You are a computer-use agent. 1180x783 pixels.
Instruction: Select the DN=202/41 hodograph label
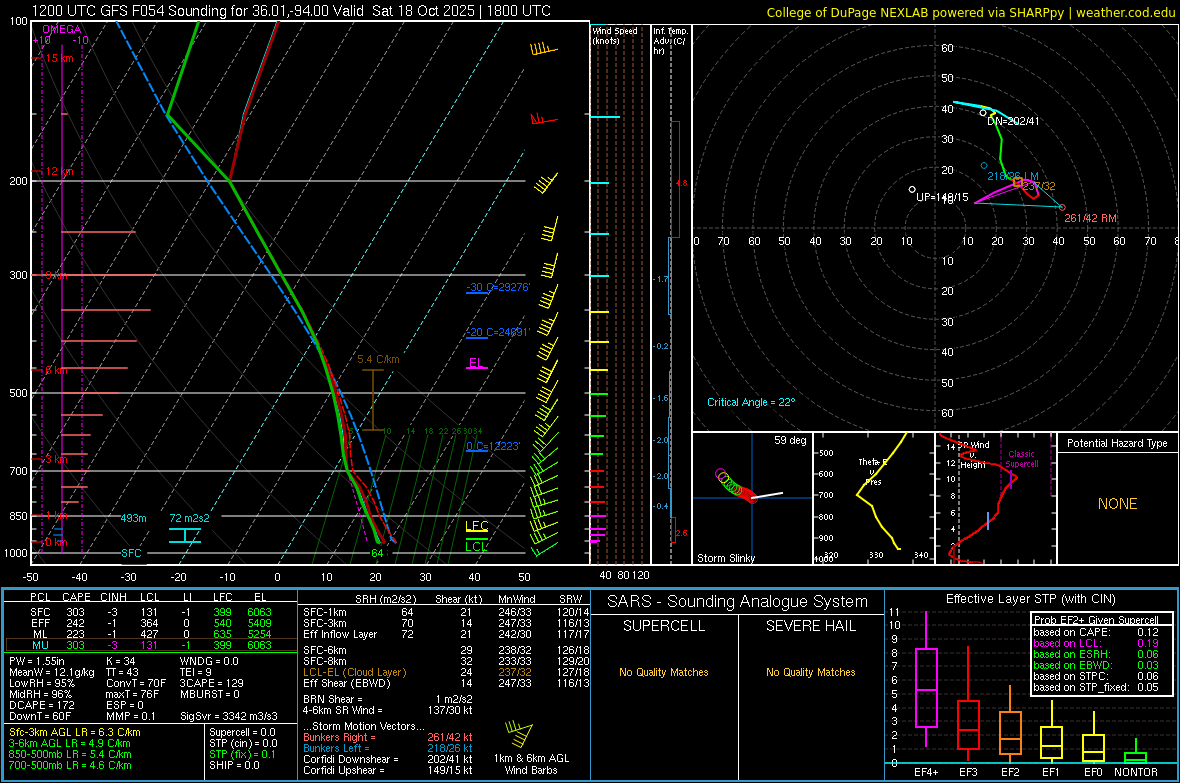click(x=1013, y=121)
